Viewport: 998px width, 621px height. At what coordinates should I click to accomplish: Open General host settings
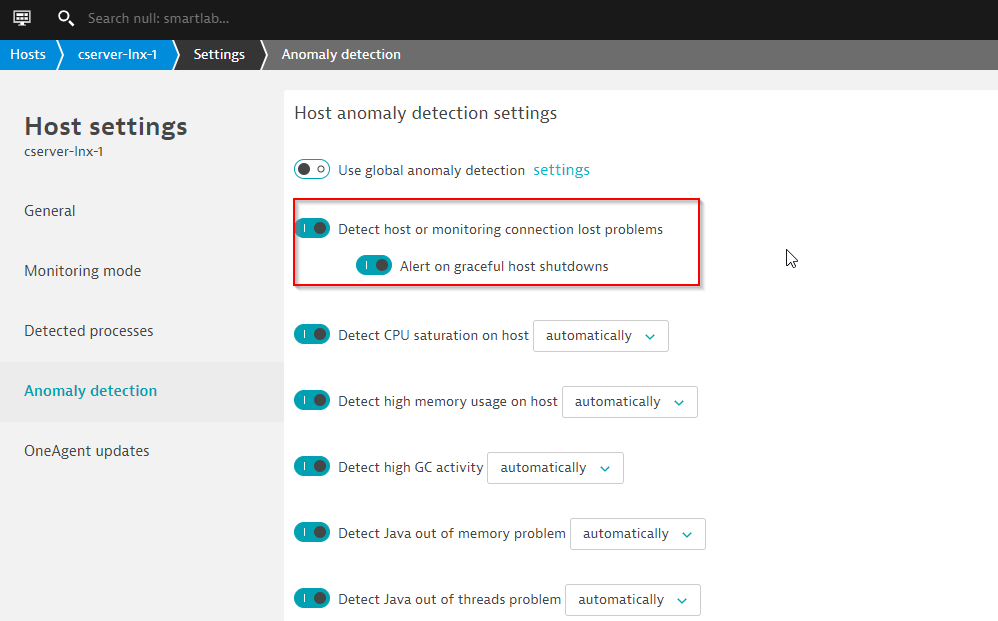tap(50, 211)
